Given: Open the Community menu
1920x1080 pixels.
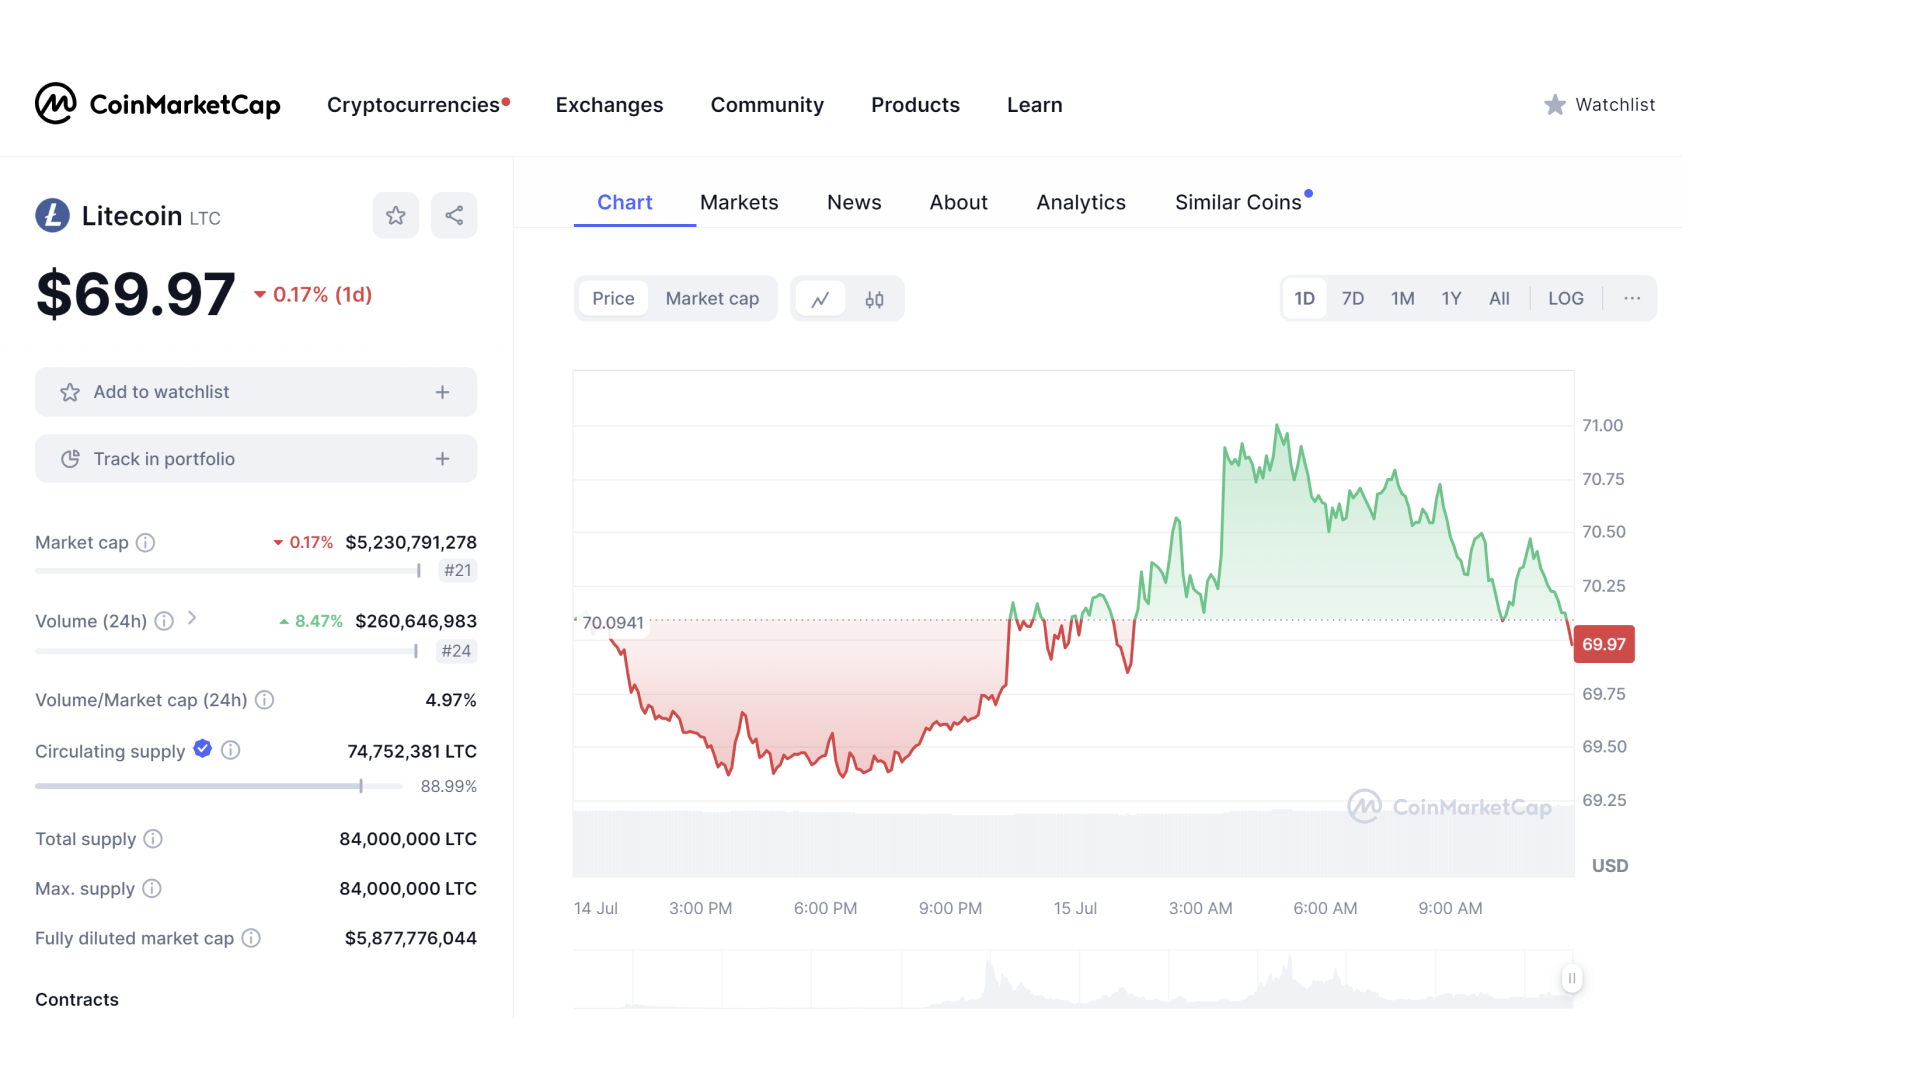Looking at the screenshot, I should tap(767, 105).
